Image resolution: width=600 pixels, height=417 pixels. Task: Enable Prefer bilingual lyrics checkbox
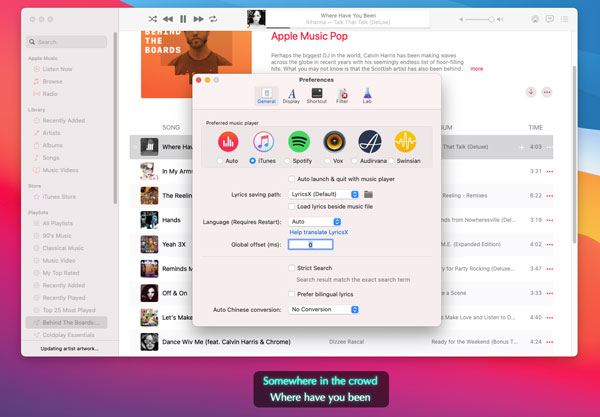pos(292,294)
